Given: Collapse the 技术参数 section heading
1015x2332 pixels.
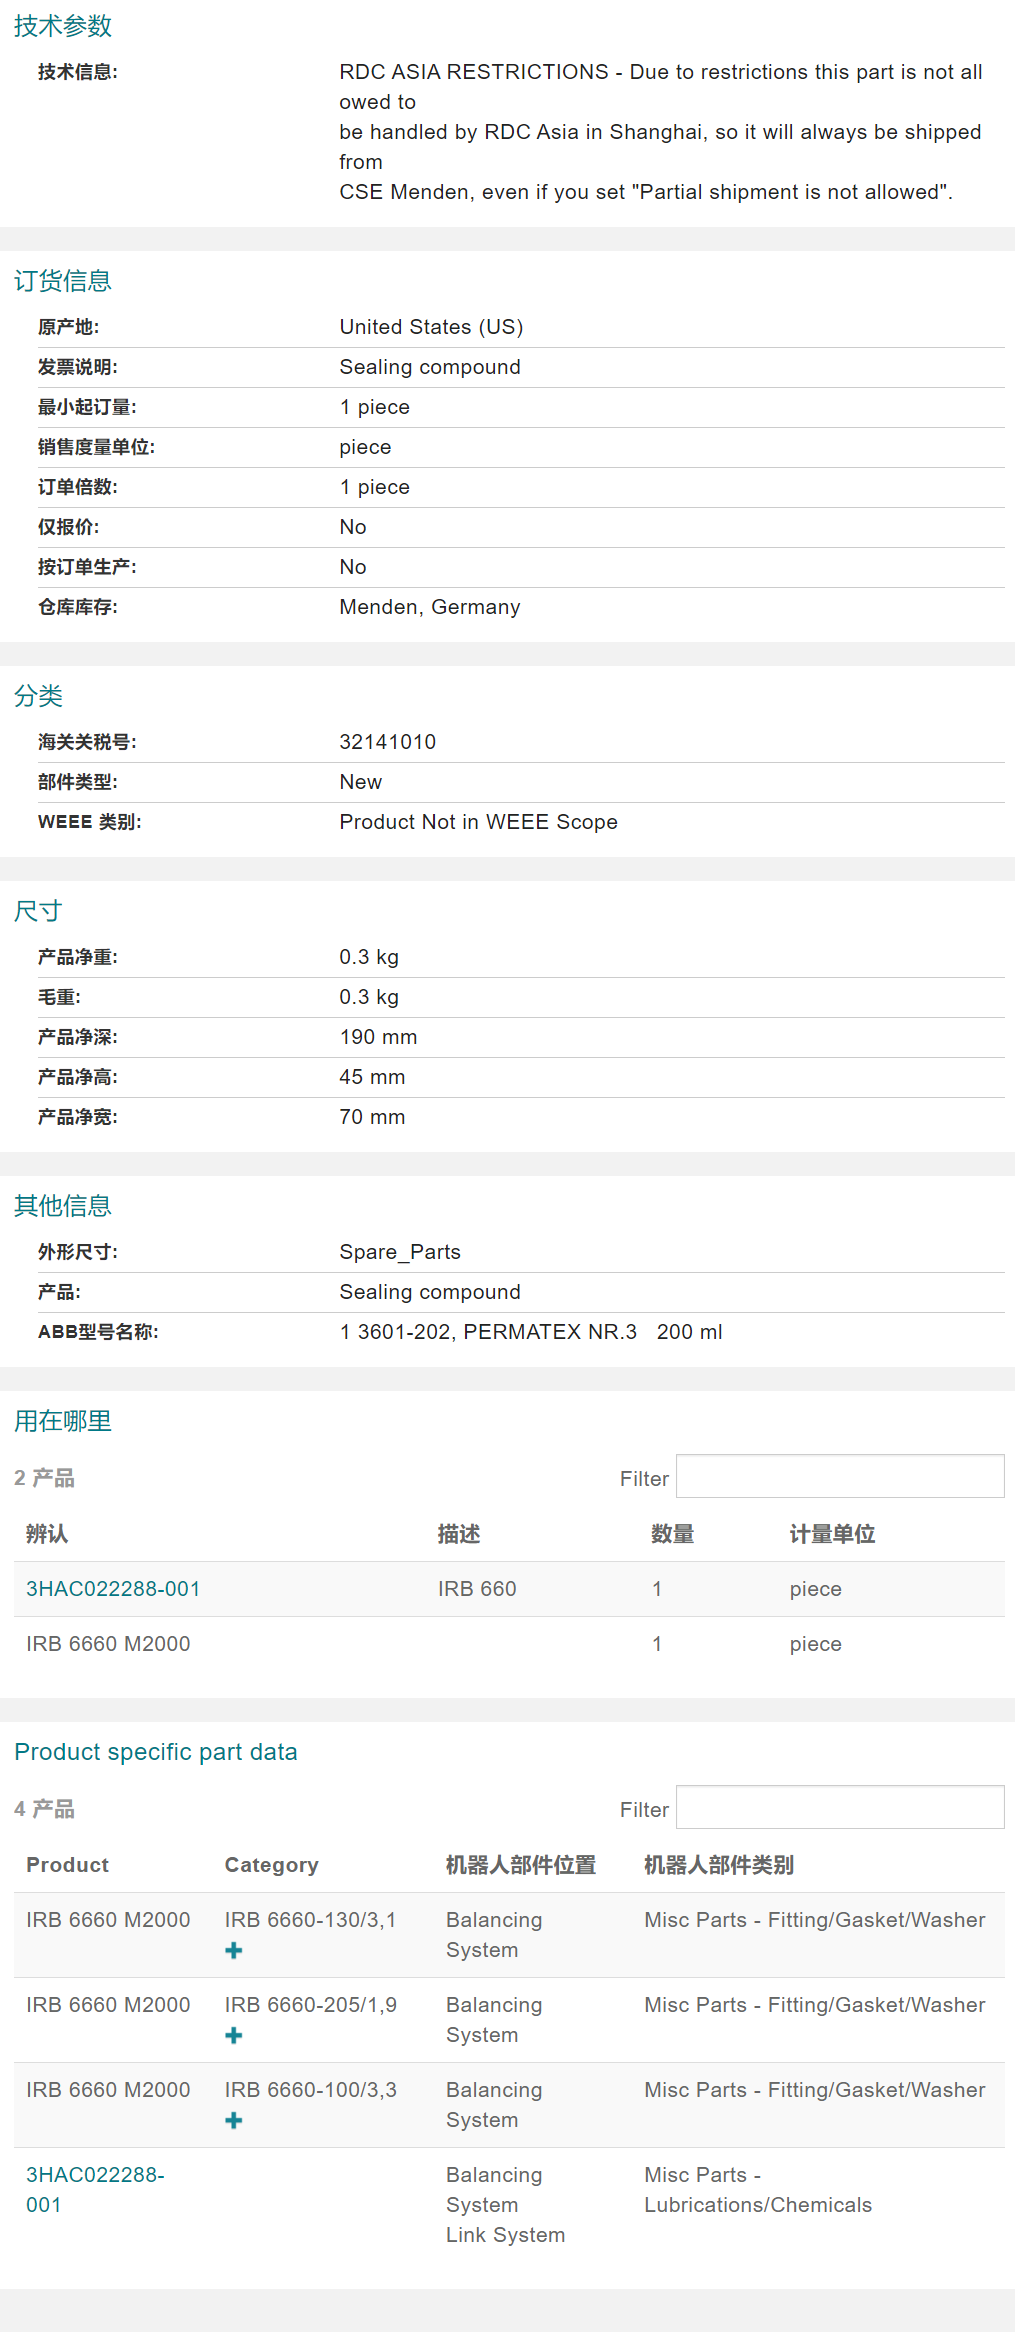Looking at the screenshot, I should click(x=63, y=26).
